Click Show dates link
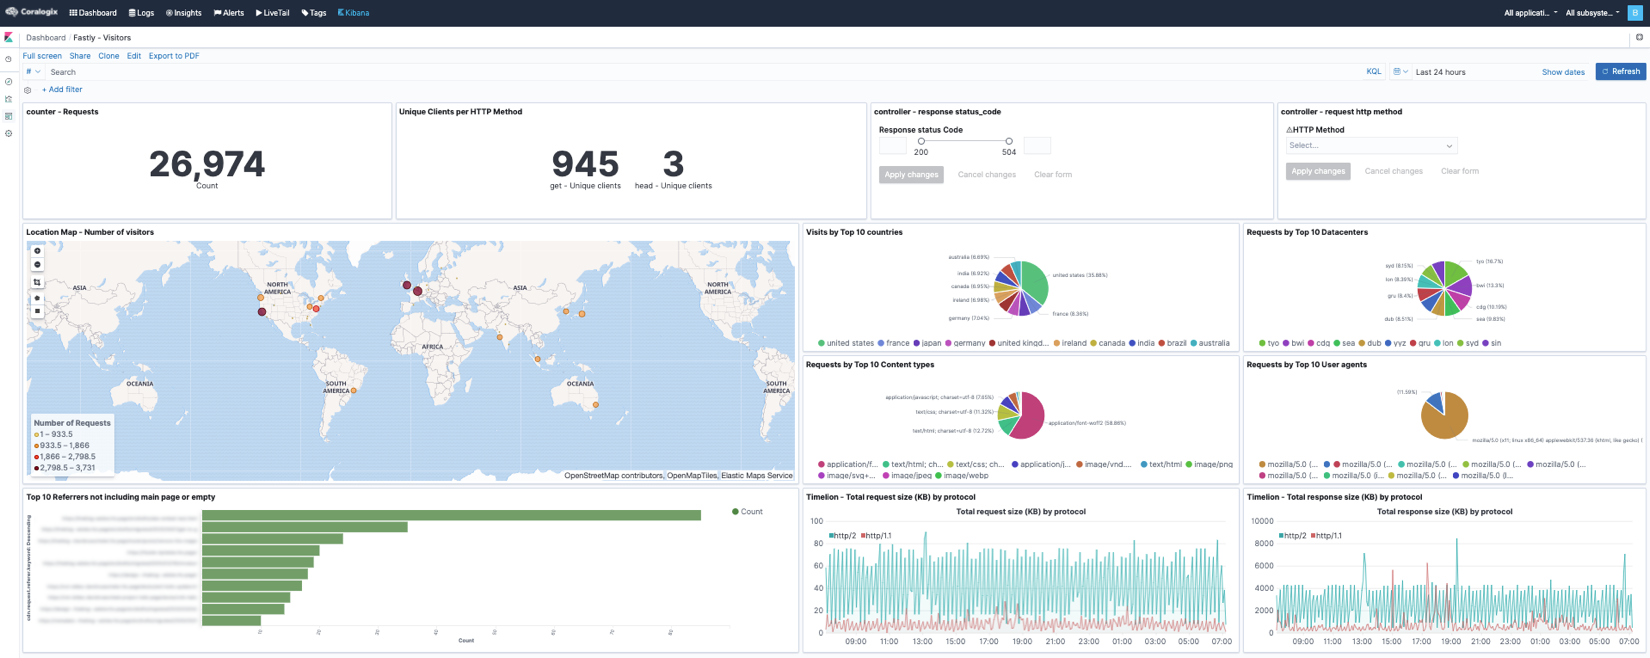 point(1563,72)
